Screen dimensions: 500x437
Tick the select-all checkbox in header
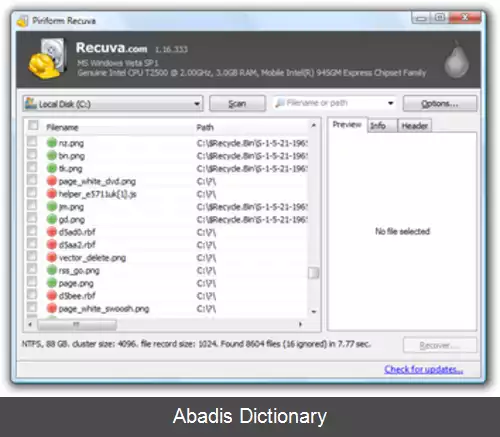click(x=33, y=126)
